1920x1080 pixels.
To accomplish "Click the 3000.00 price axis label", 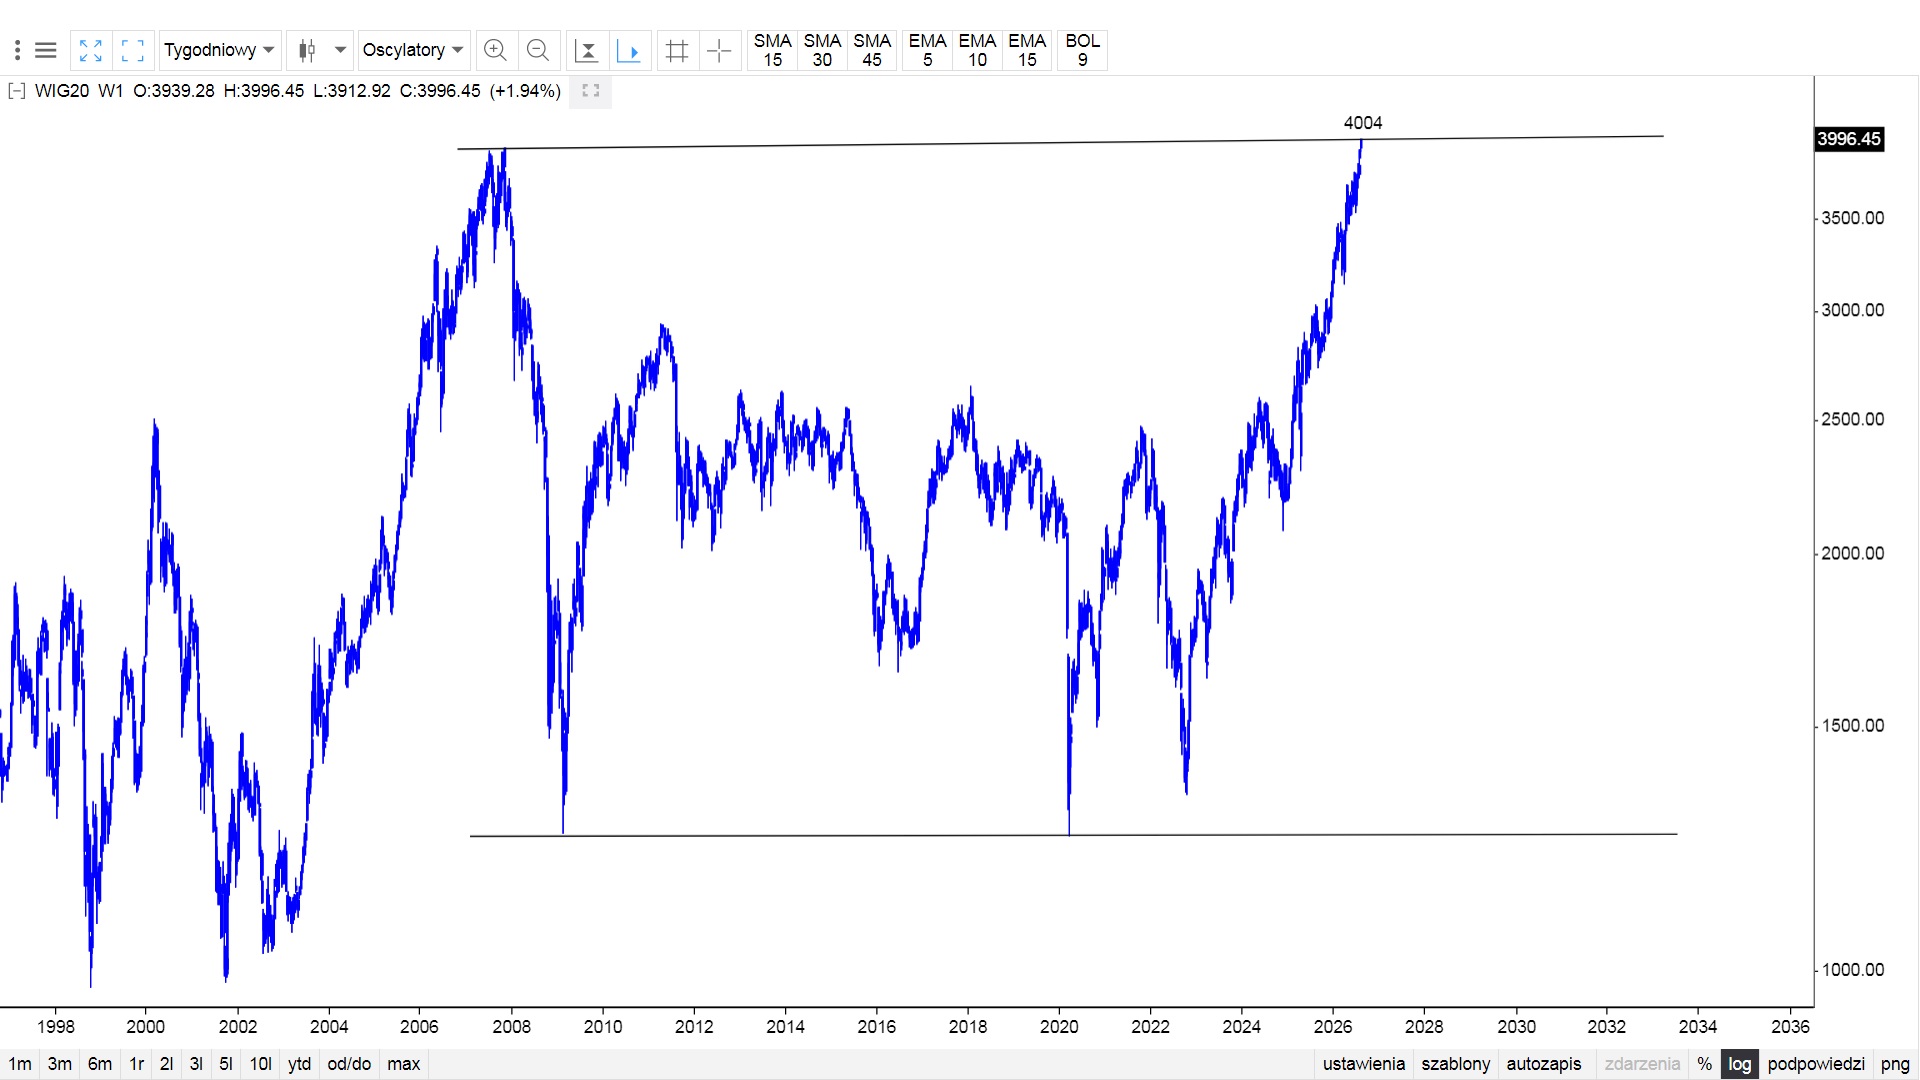I will point(1853,310).
